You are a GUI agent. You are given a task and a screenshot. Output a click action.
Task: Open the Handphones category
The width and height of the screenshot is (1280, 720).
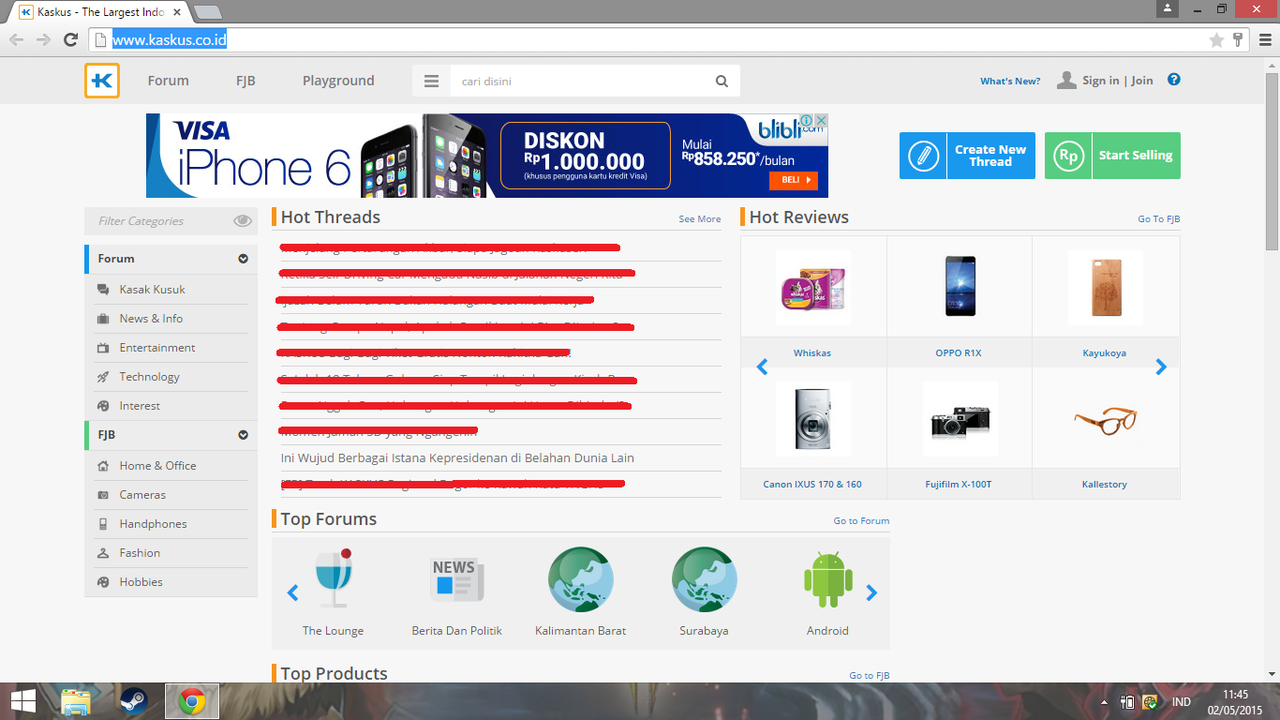[x=153, y=523]
